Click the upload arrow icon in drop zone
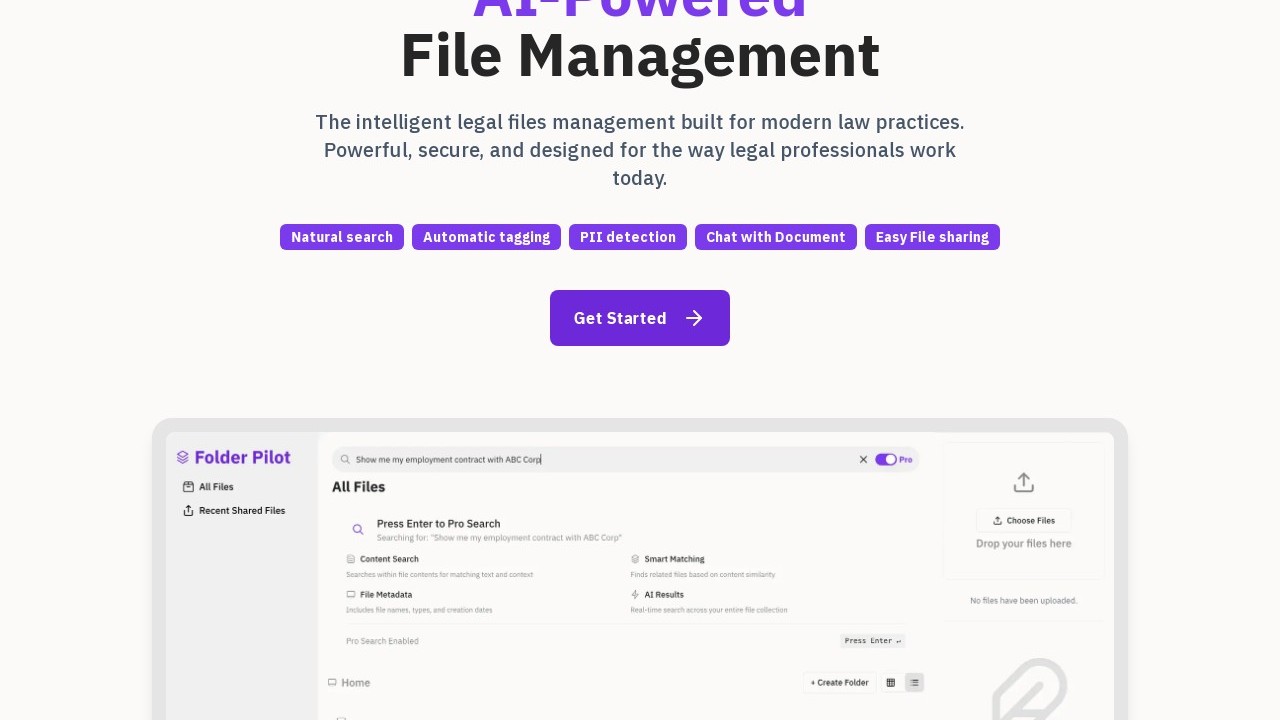Image resolution: width=1280 pixels, height=720 pixels. (1023, 483)
